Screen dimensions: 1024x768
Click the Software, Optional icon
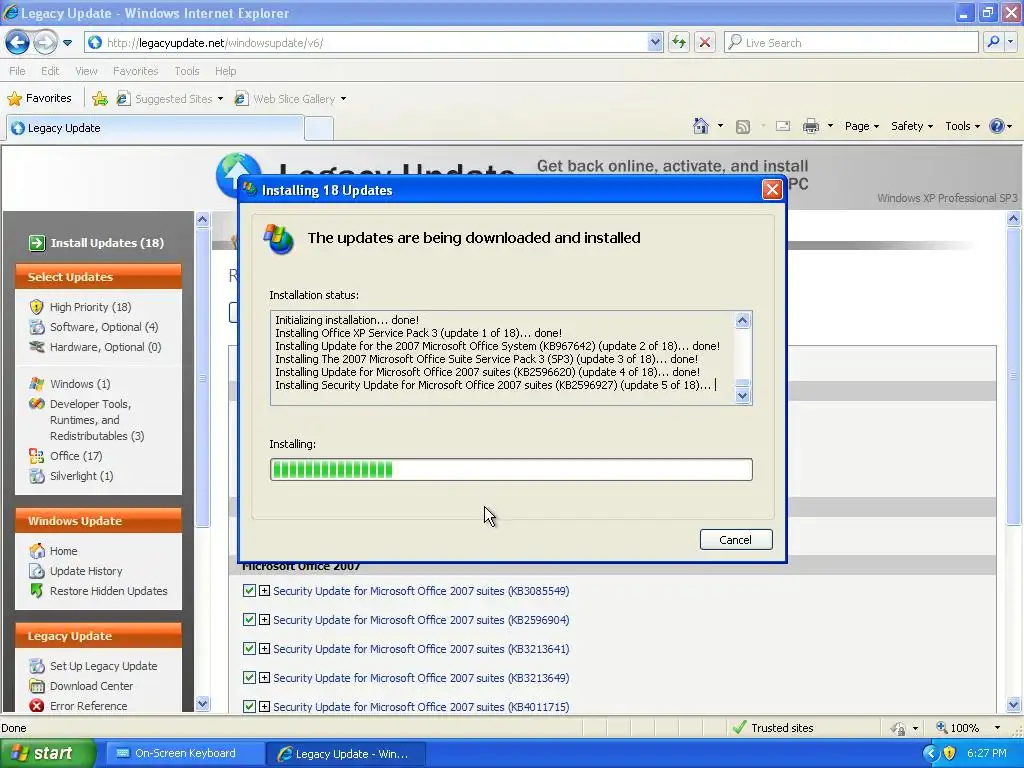click(x=37, y=327)
